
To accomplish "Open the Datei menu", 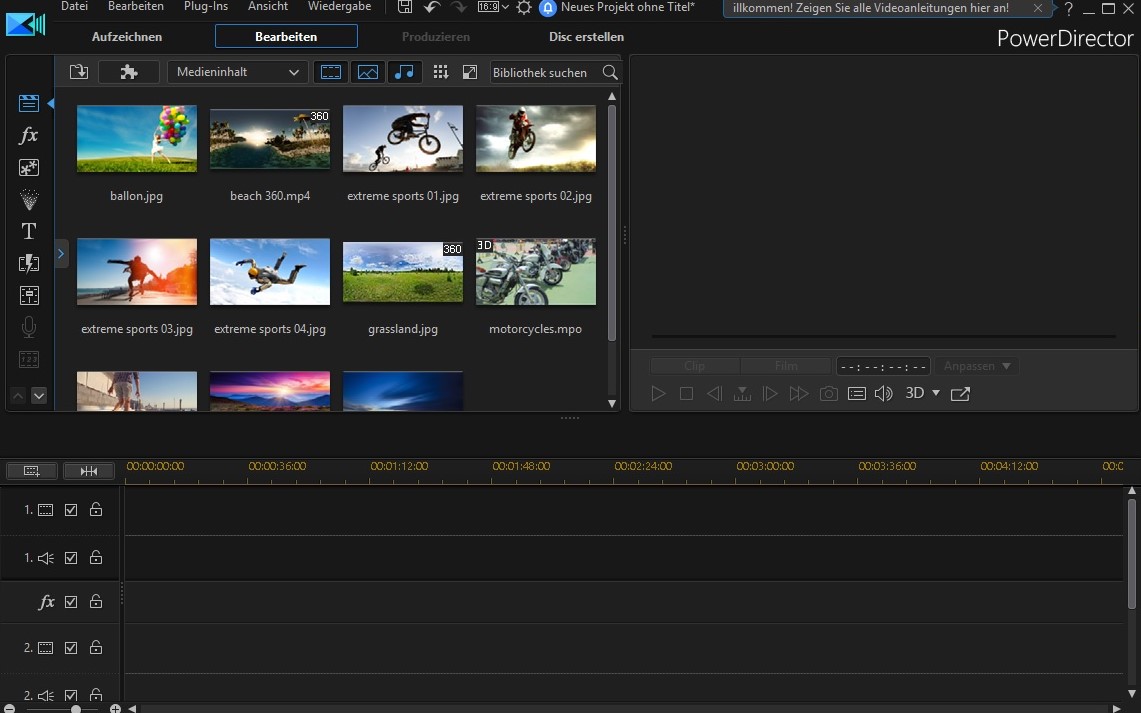I will (74, 7).
